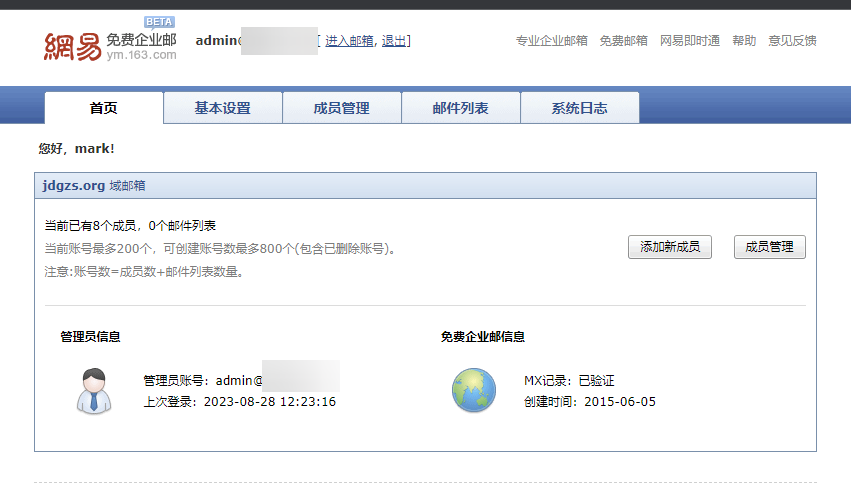The height and width of the screenshot is (486, 851).
Task: Click the 管理员信息 heading
Action: [90, 337]
